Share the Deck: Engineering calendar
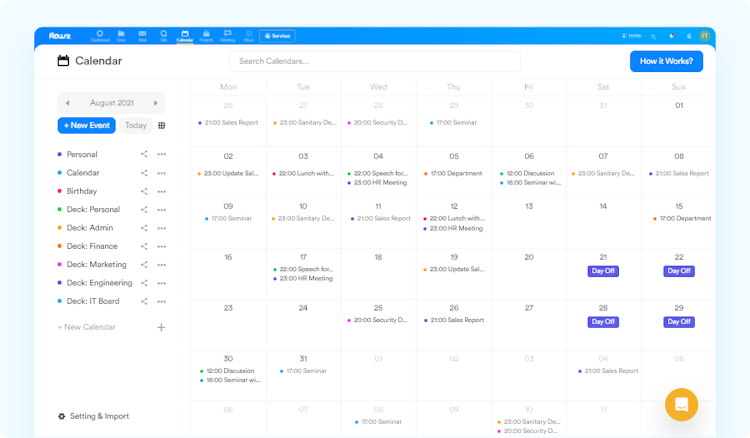Image resolution: width=750 pixels, height=438 pixels. click(144, 283)
